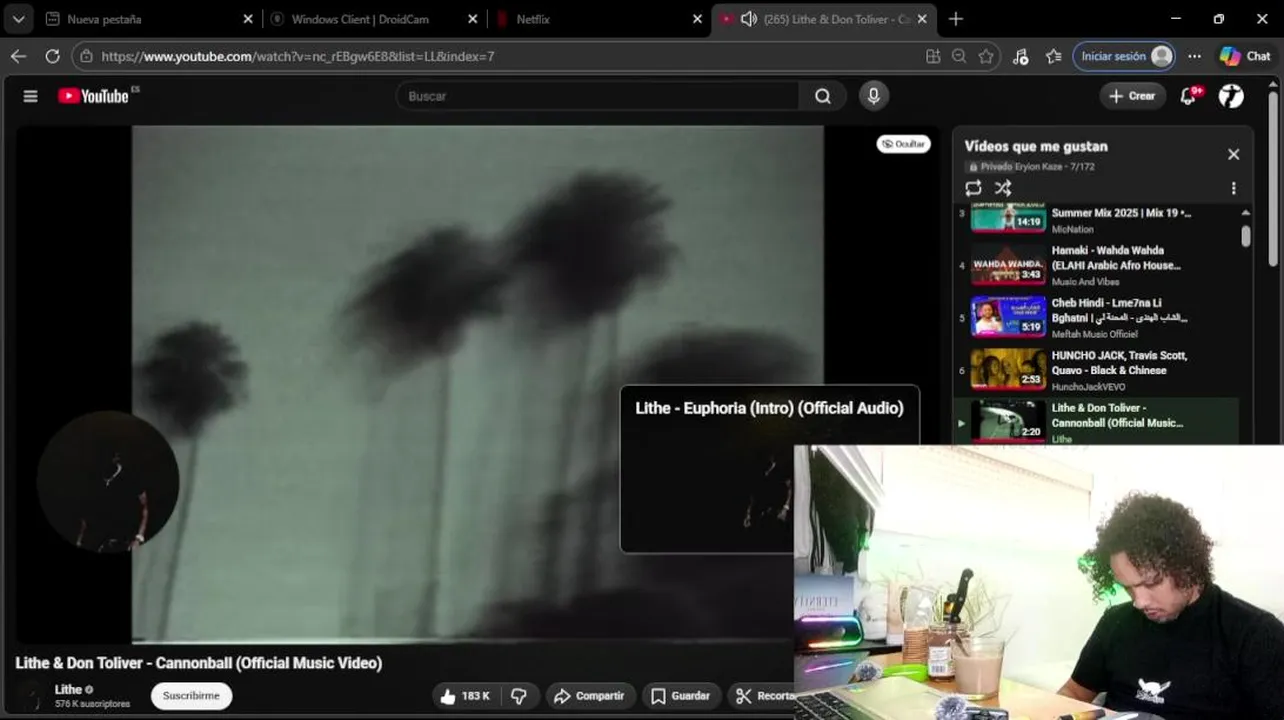
Task: Play Summer Mix 2025 from the playlist
Action: [1098, 220]
